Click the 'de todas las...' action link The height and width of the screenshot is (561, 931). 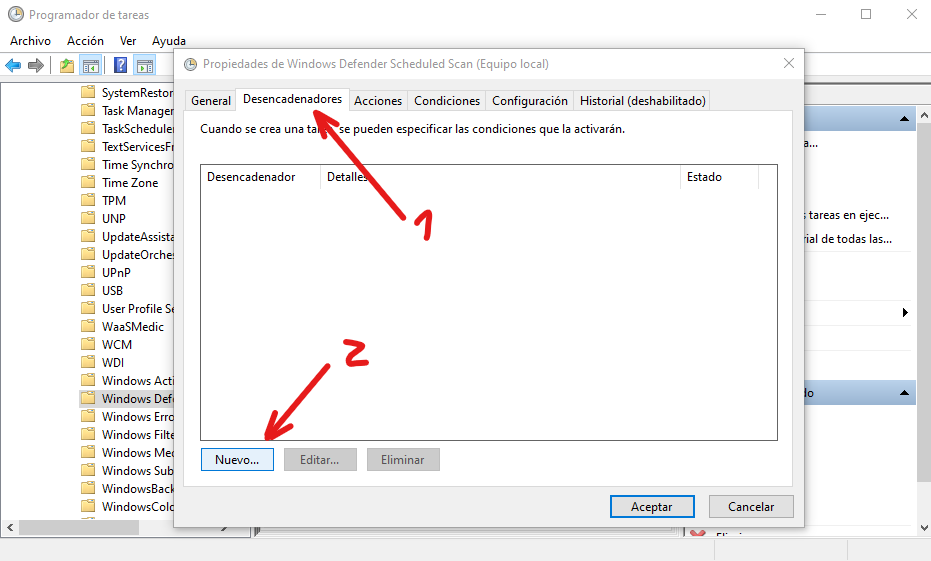[848, 239]
